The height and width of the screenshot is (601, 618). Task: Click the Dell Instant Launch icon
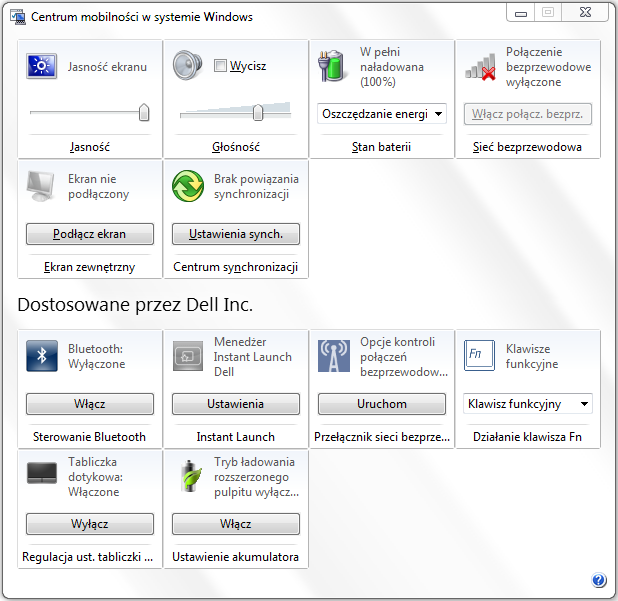coord(188,356)
